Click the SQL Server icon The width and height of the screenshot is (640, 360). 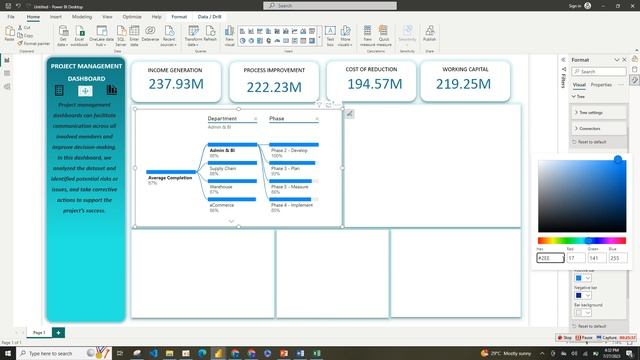pyautogui.click(x=121, y=36)
